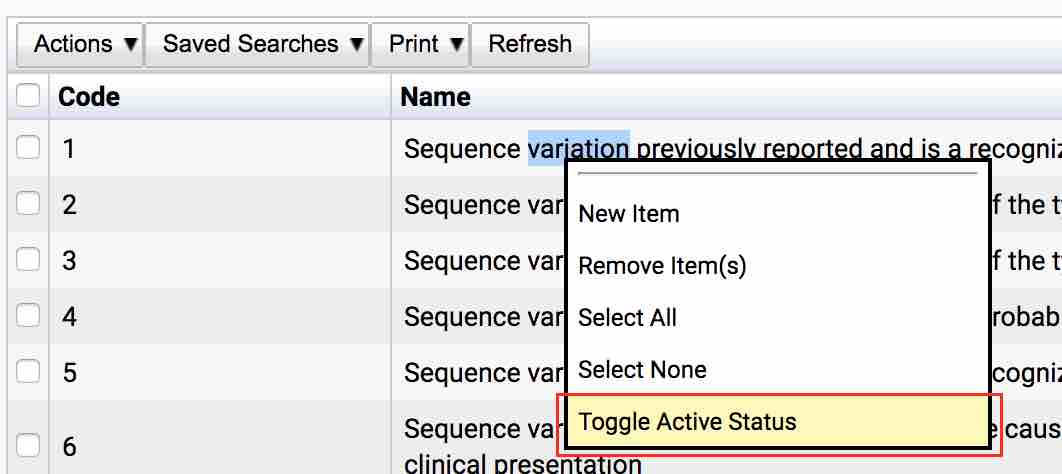Enable the checkbox for code 5
The width and height of the screenshot is (1062, 474).
click(x=28, y=372)
